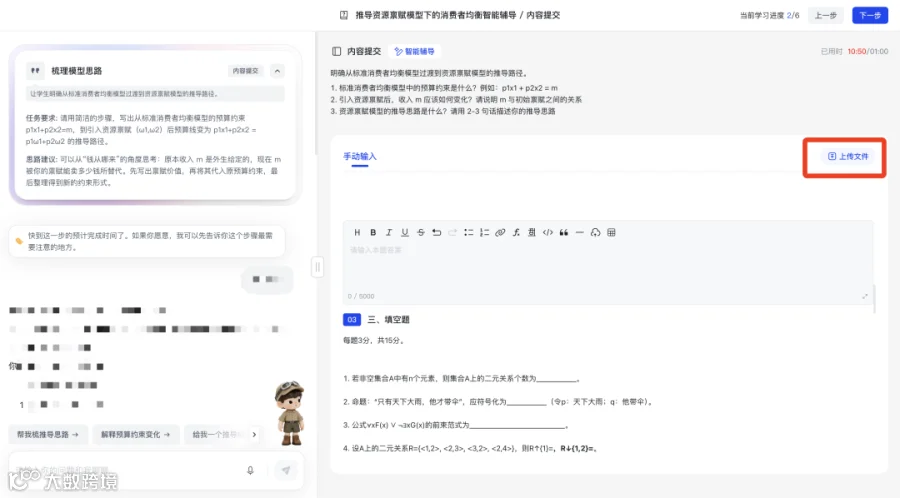Click question 1 about 非空集合A
The height and width of the screenshot is (498, 900).
[x=461, y=378]
